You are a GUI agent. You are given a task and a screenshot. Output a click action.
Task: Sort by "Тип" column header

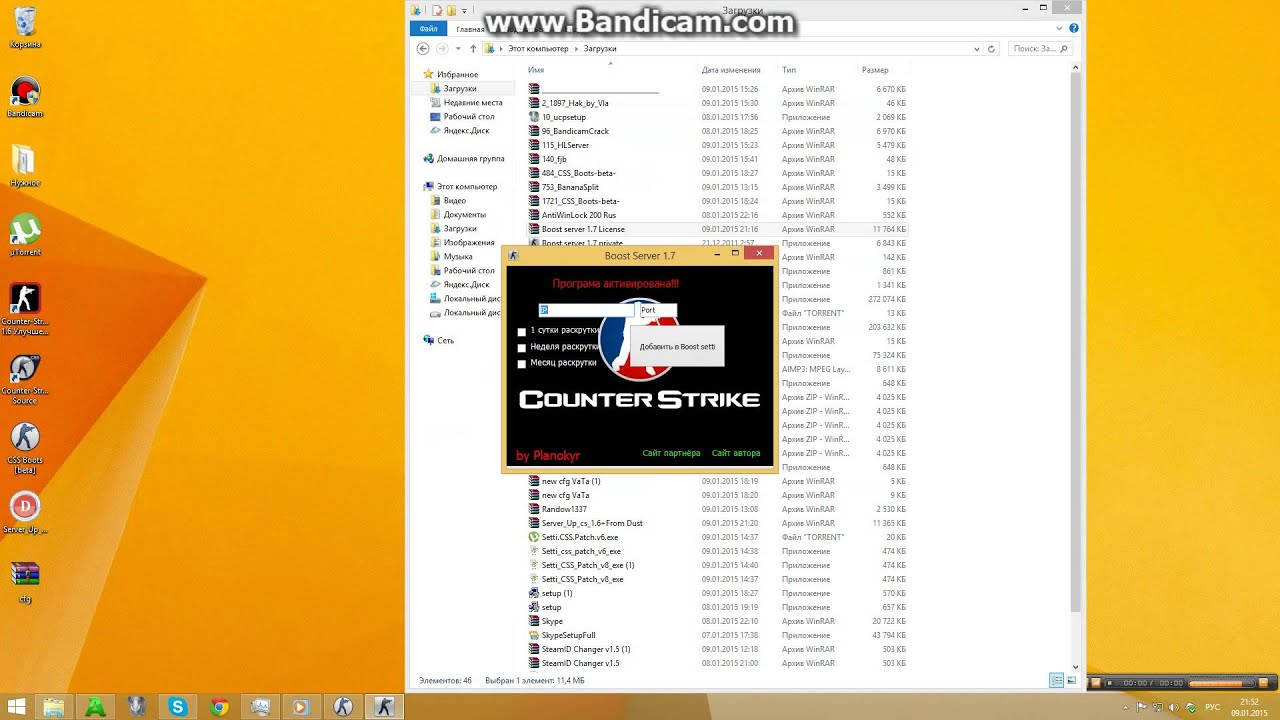[x=789, y=70]
